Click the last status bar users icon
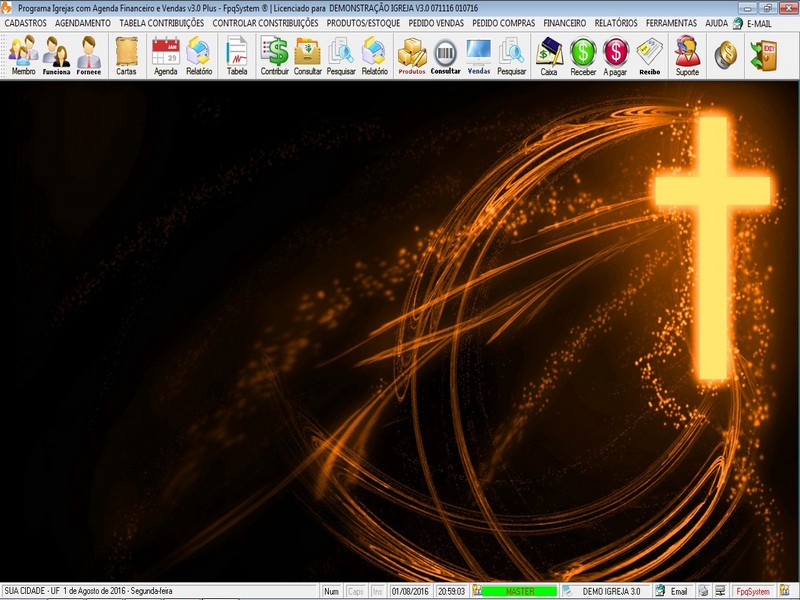 784,591
